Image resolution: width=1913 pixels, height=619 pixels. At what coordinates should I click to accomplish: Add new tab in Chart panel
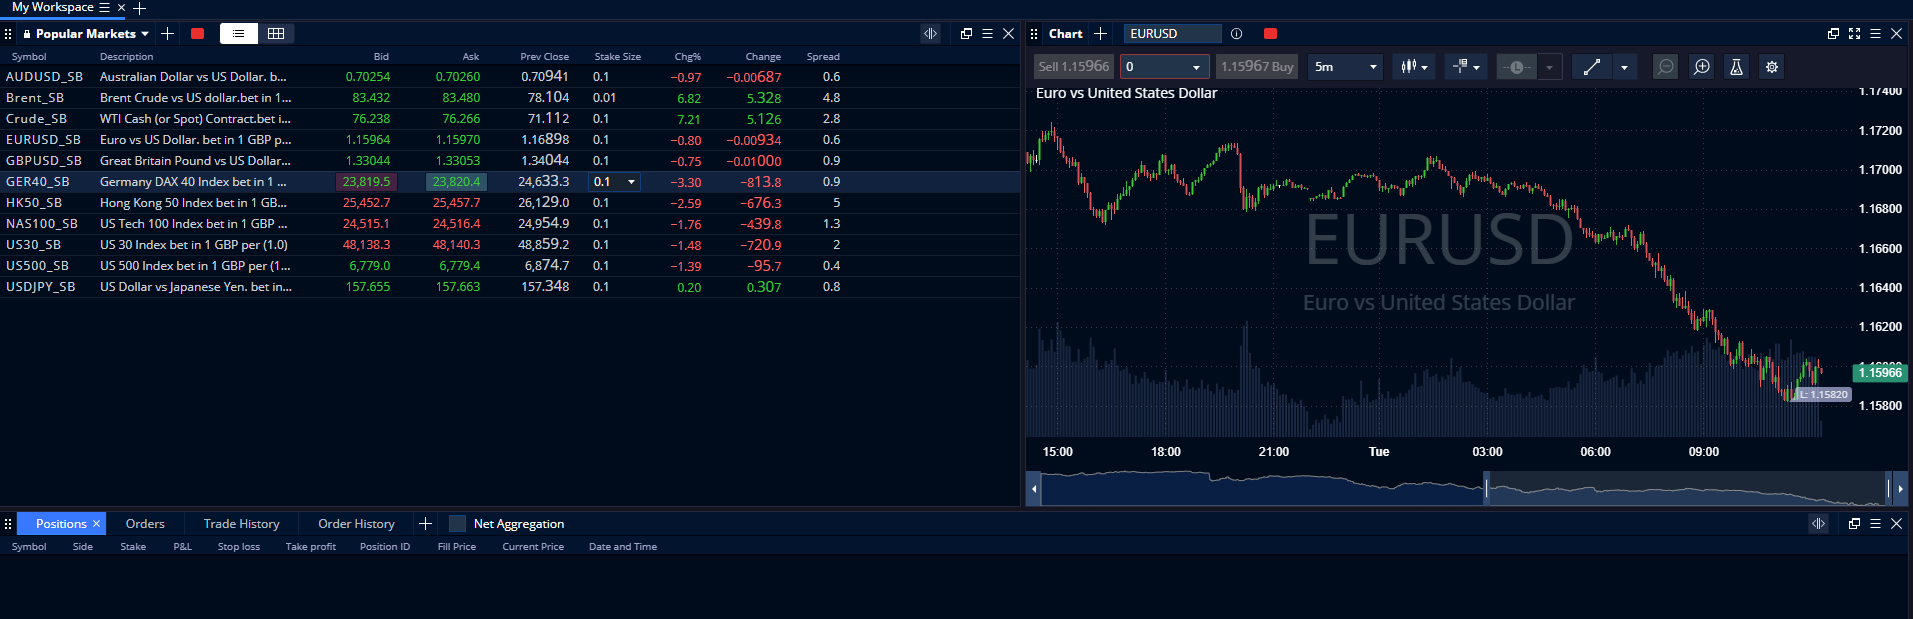pyautogui.click(x=1100, y=34)
